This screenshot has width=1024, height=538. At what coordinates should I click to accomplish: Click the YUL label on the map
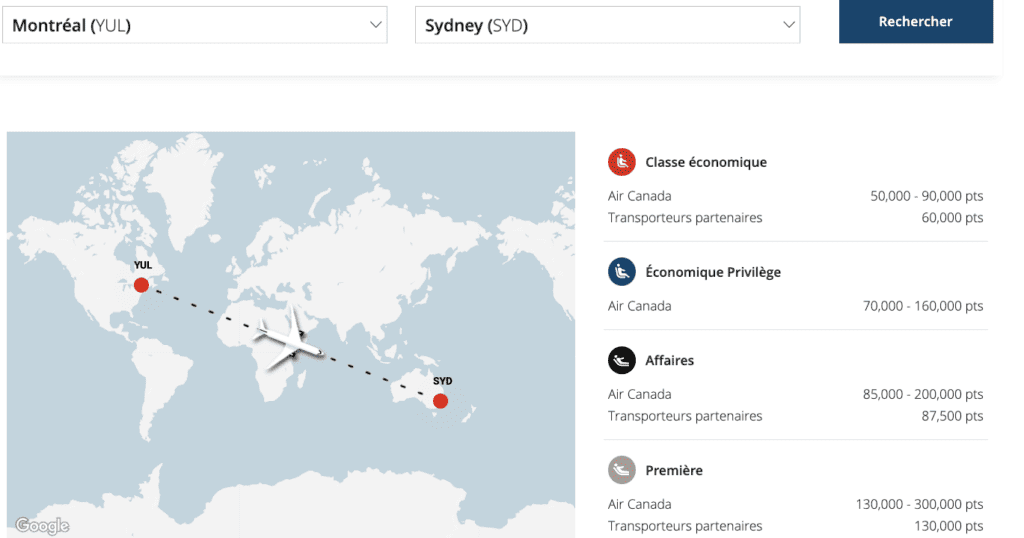[142, 265]
